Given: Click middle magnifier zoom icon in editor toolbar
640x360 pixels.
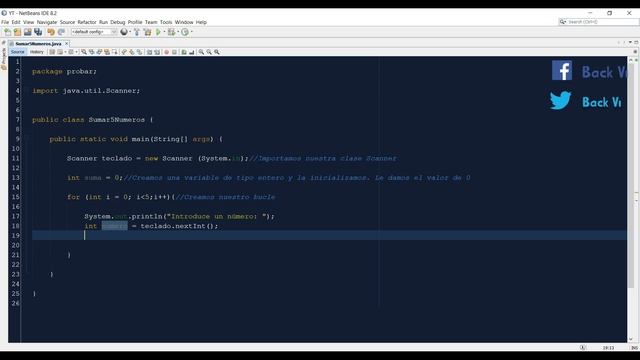Looking at the screenshot, I should pyautogui.click(x=209, y=52).
